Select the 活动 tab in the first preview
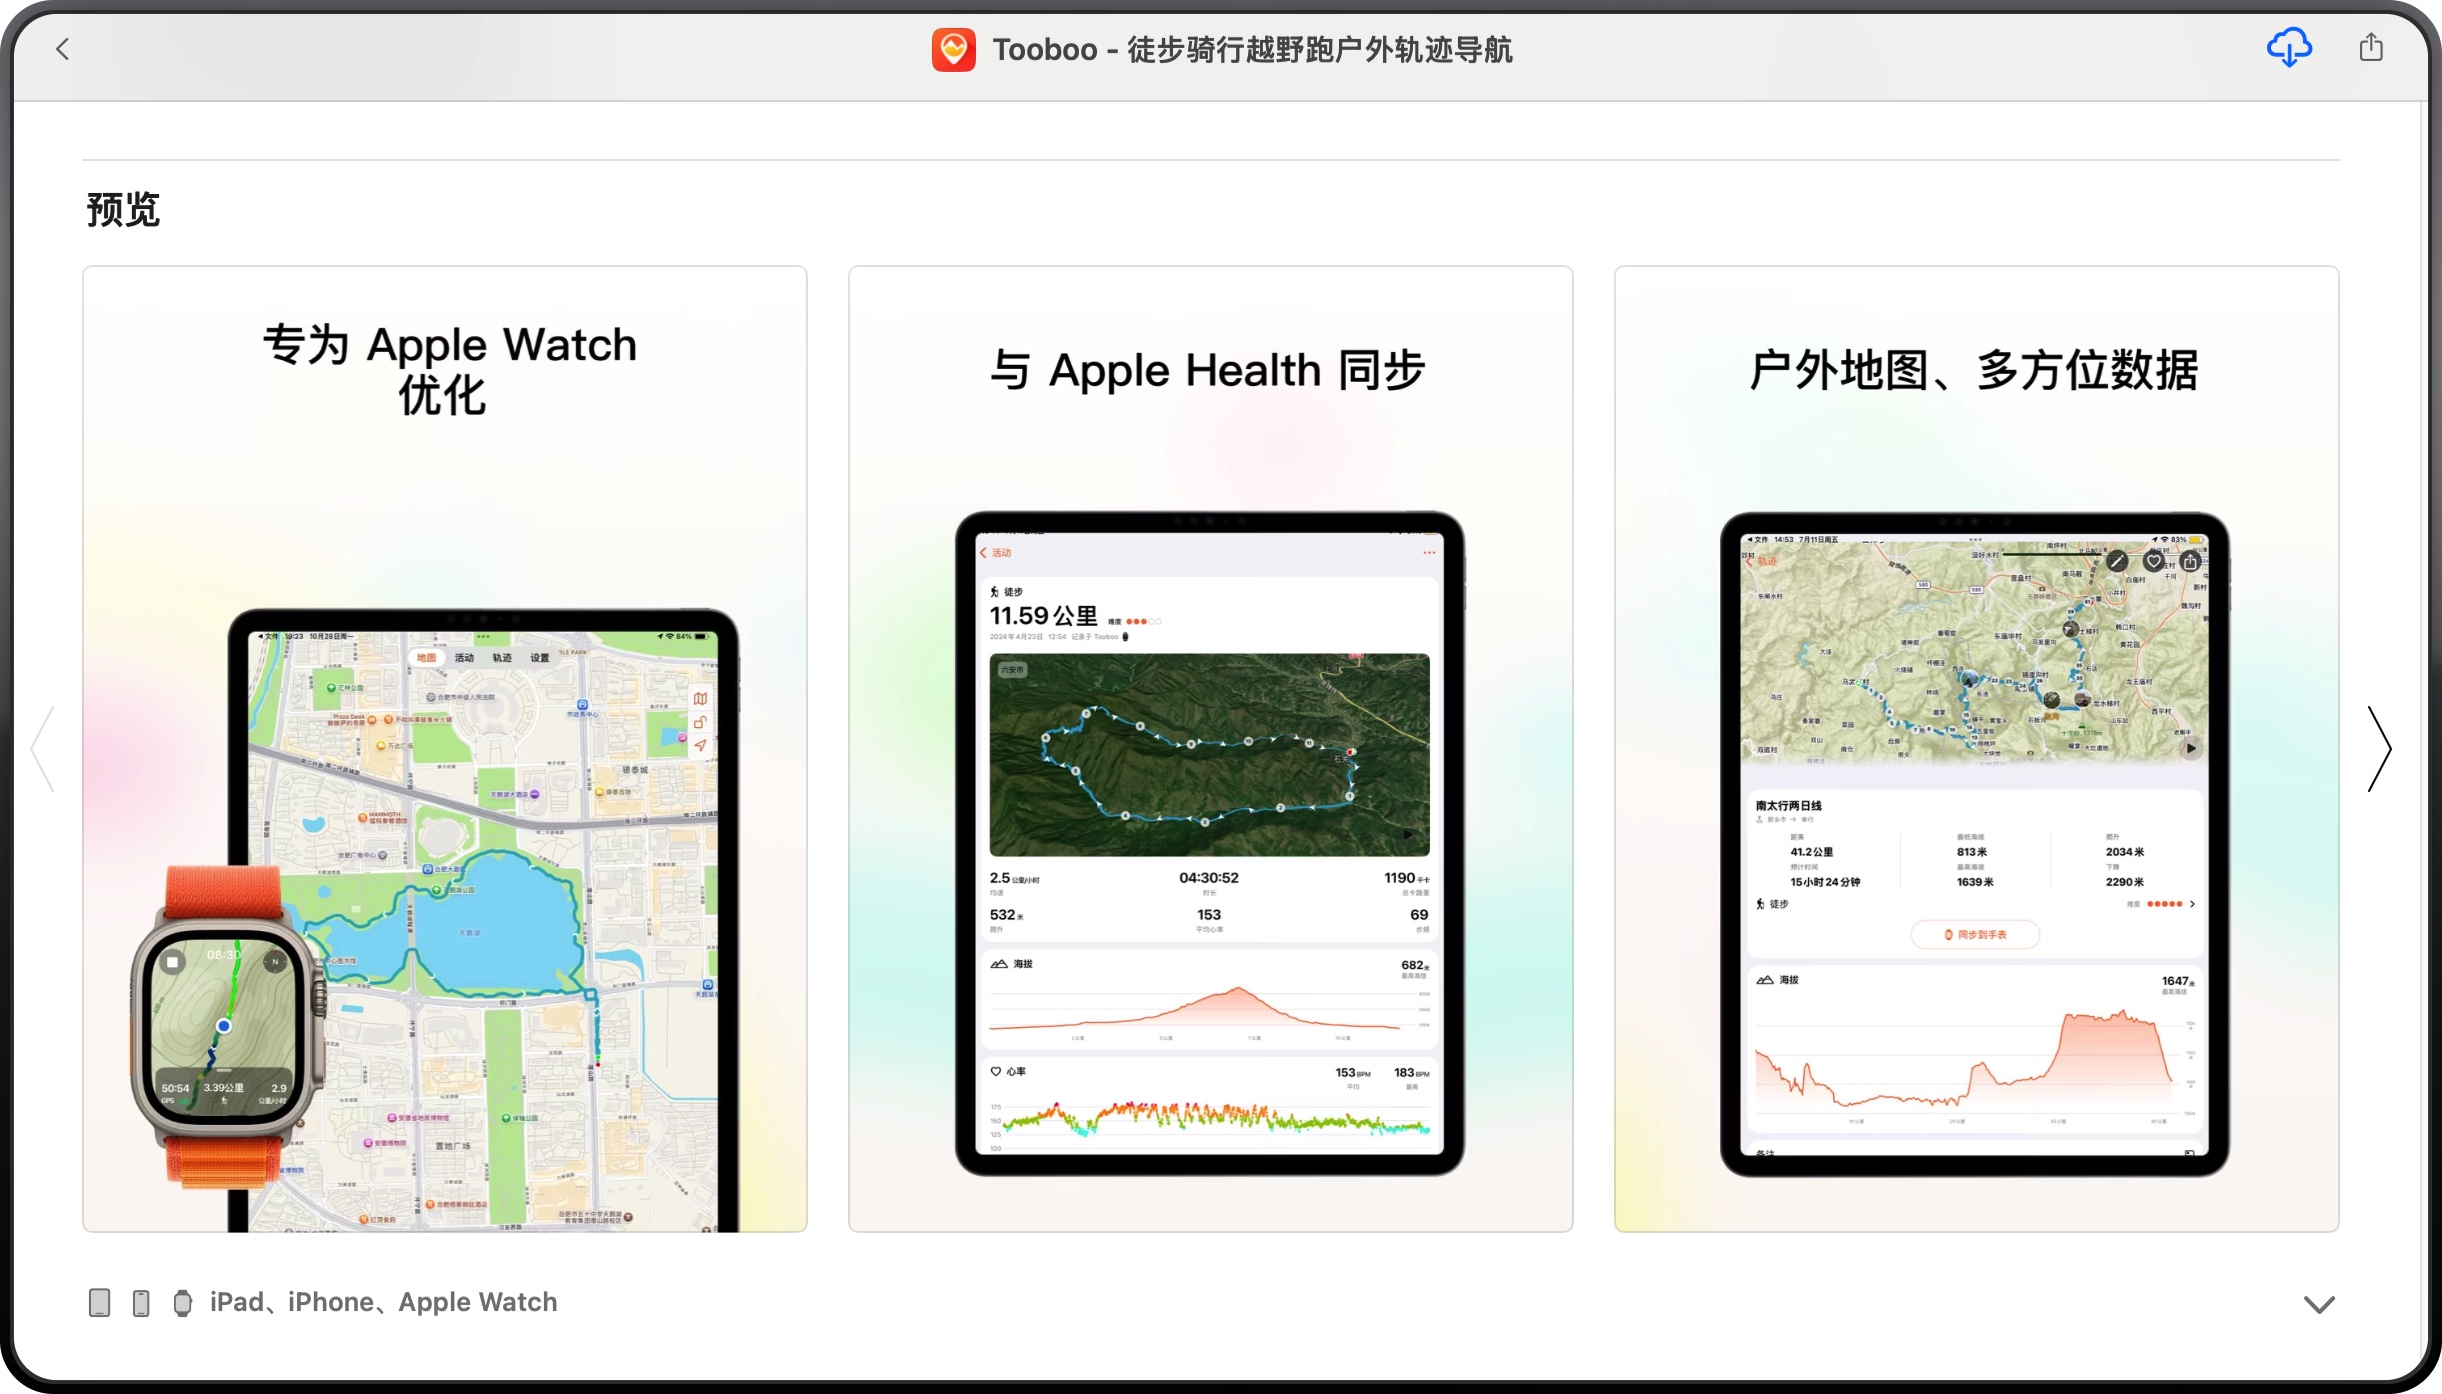 click(x=464, y=658)
